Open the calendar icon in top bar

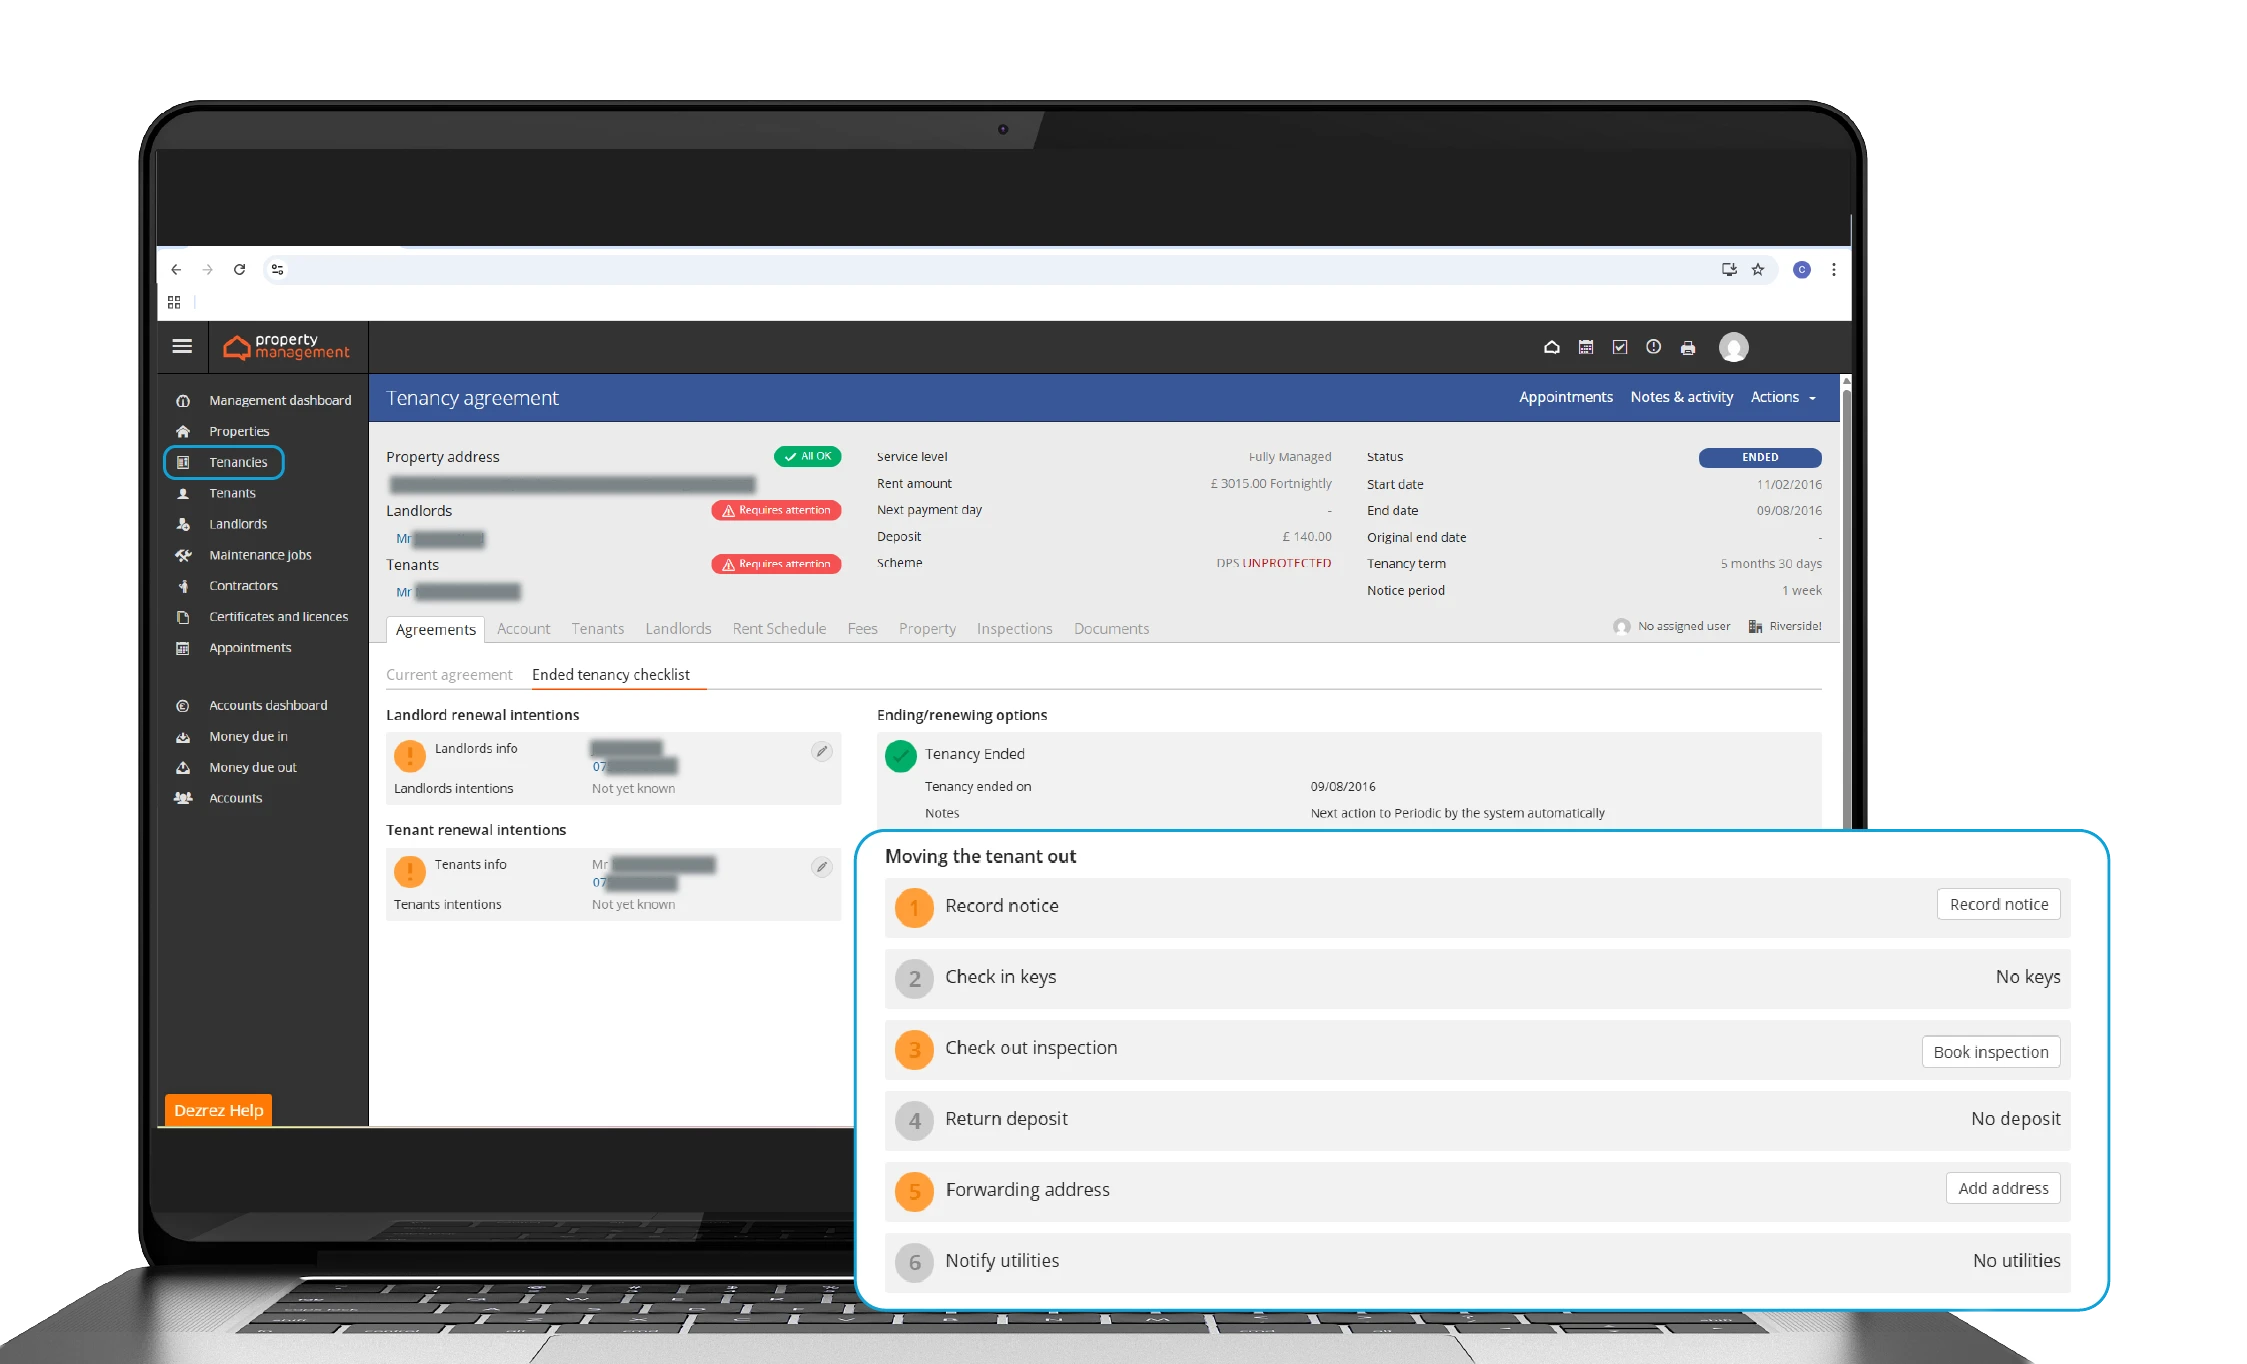point(1586,347)
